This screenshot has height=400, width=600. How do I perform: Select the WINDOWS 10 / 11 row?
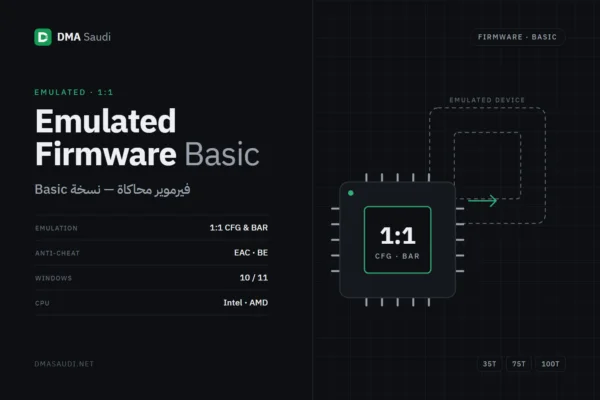(x=152, y=278)
